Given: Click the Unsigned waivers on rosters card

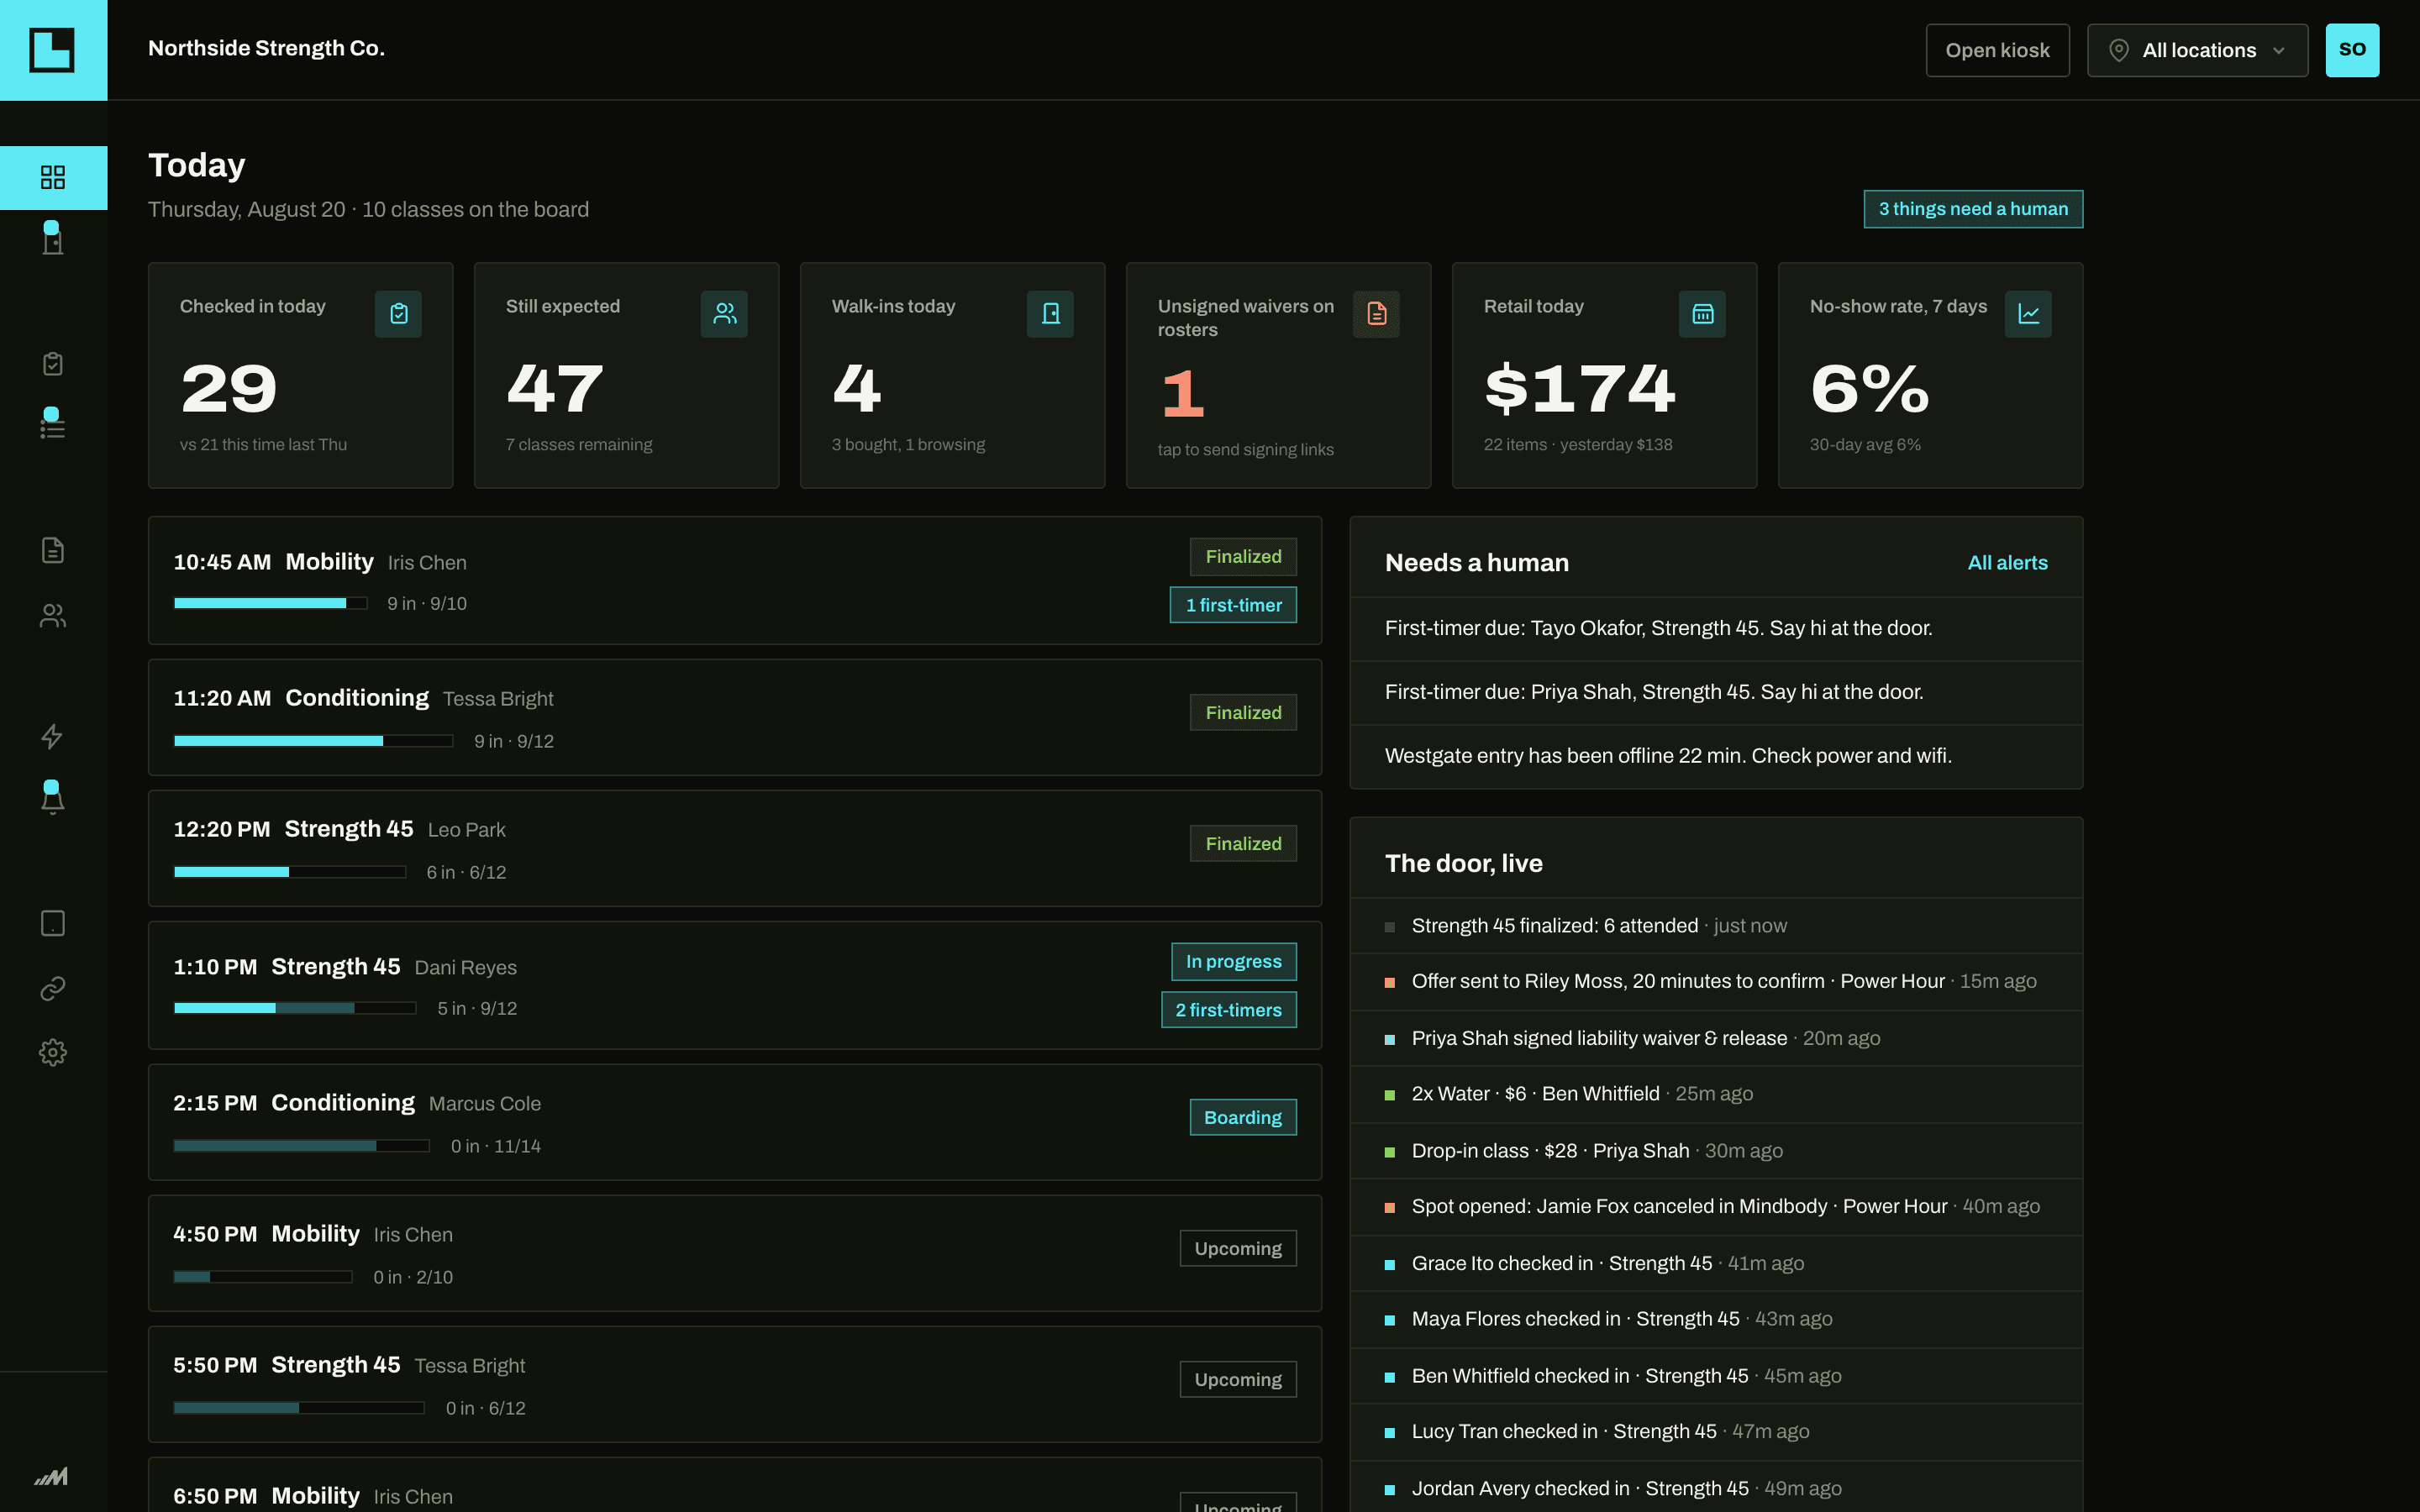Looking at the screenshot, I should 1278,375.
